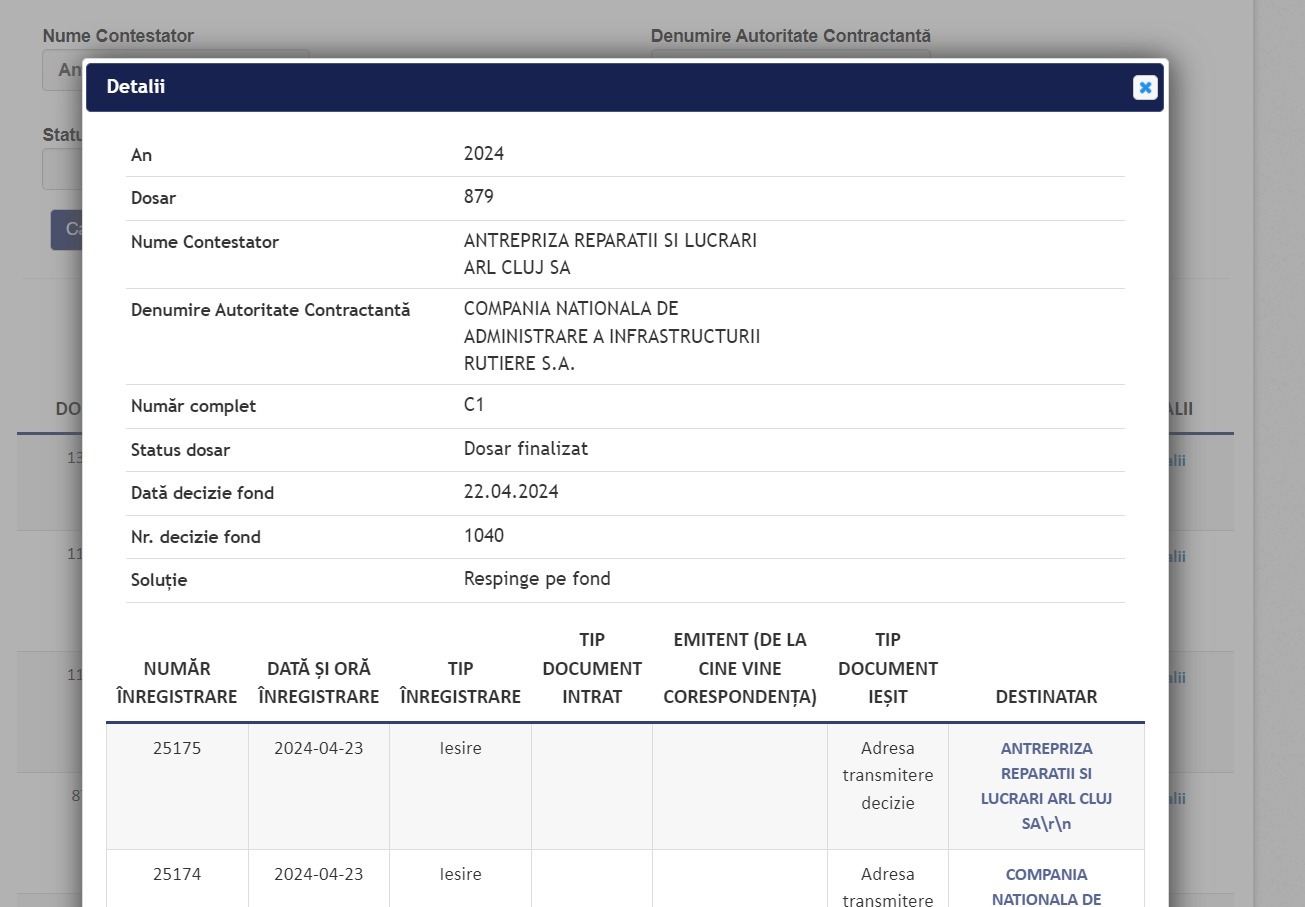Image resolution: width=1305 pixels, height=907 pixels.
Task: Click the Status dosar label
Action: click(x=180, y=450)
